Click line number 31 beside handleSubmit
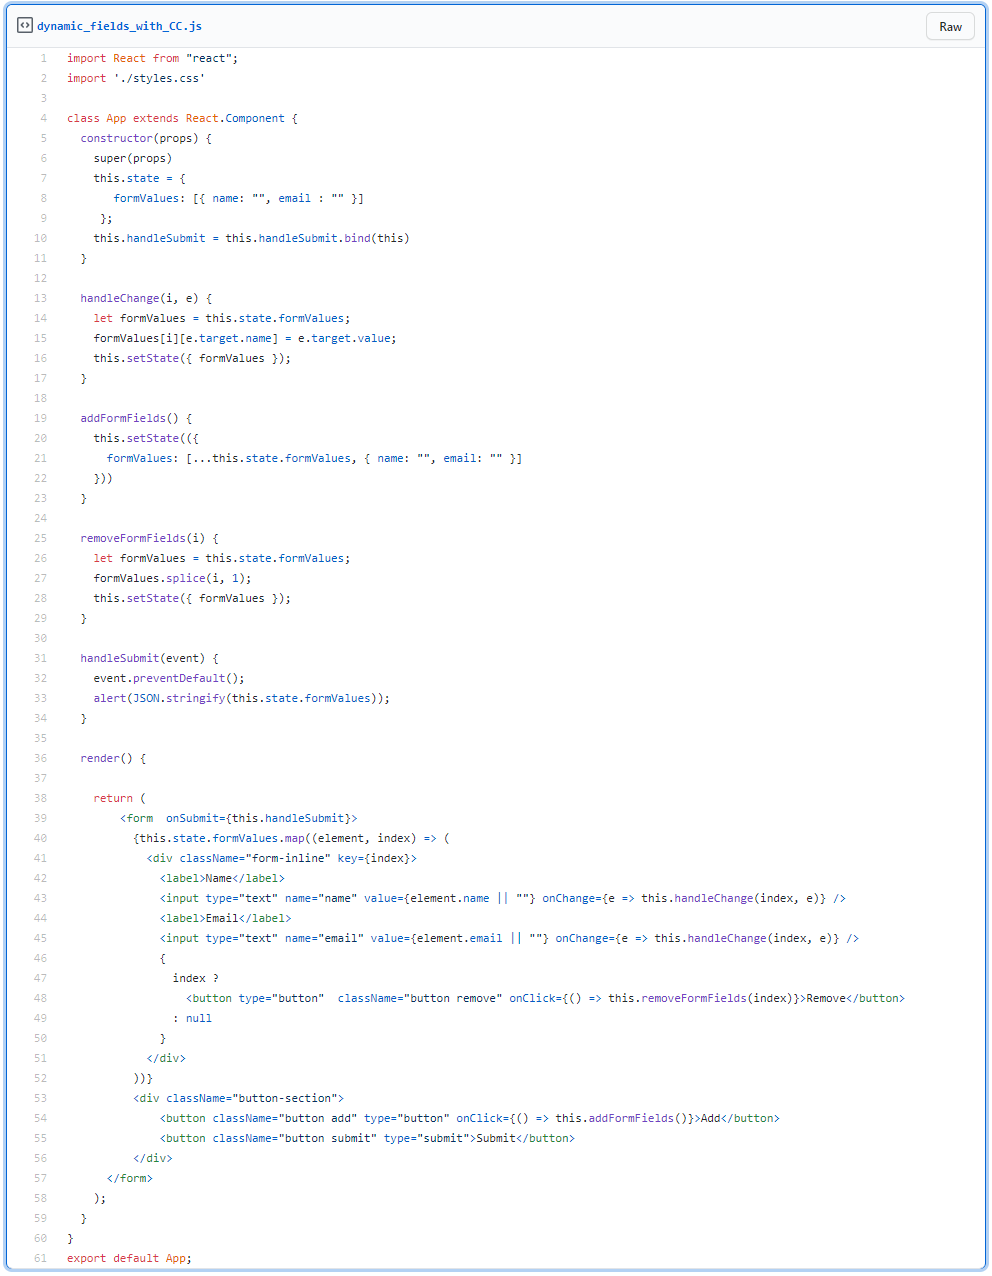This screenshot has height=1276, width=992. point(41,658)
